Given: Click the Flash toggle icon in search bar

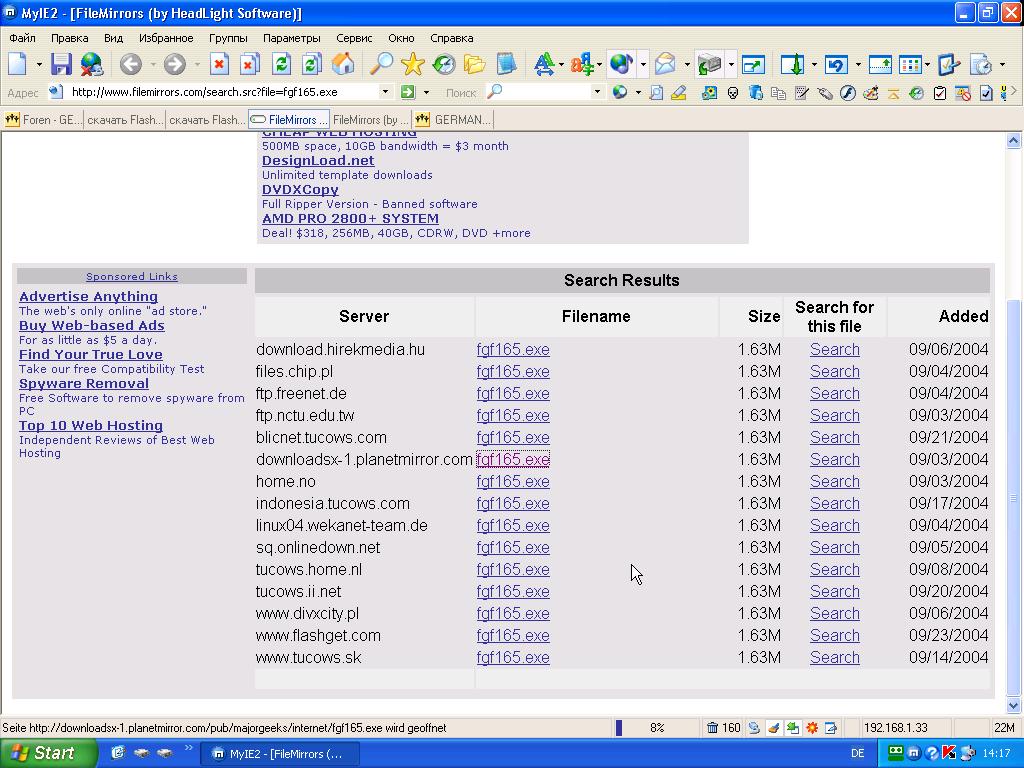Looking at the screenshot, I should [848, 93].
